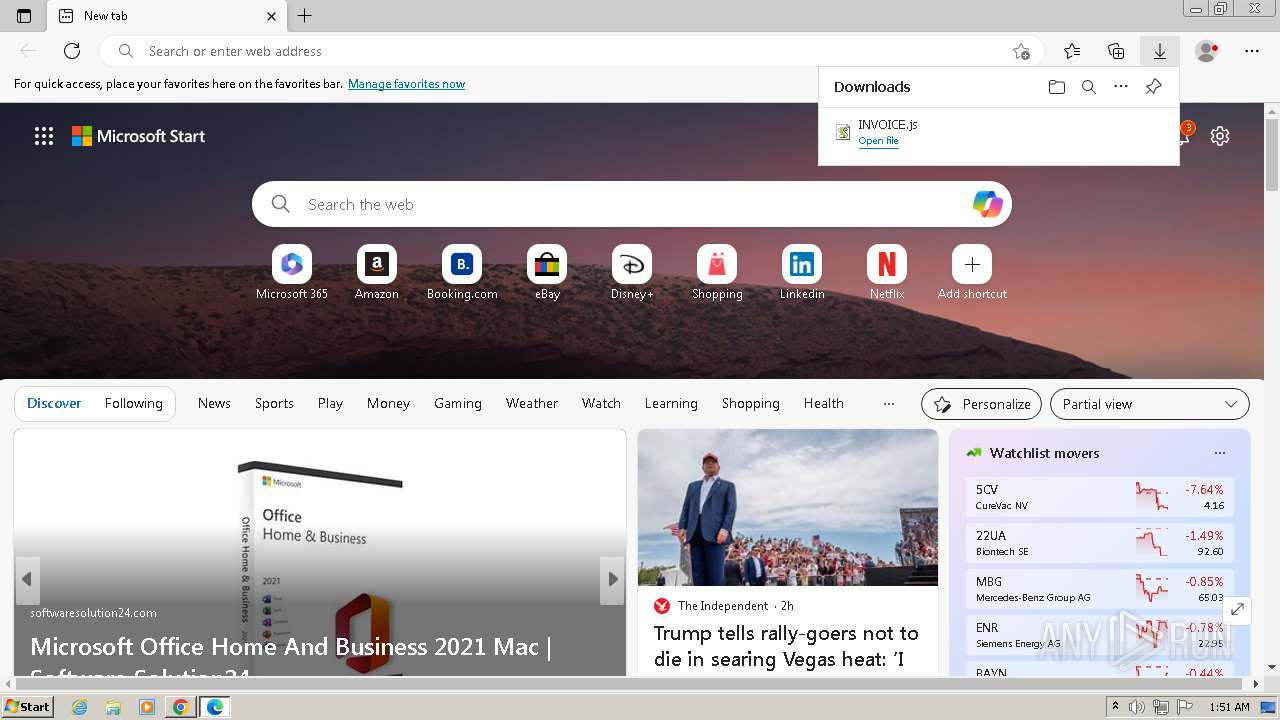Click the address bar field

click(x=572, y=51)
